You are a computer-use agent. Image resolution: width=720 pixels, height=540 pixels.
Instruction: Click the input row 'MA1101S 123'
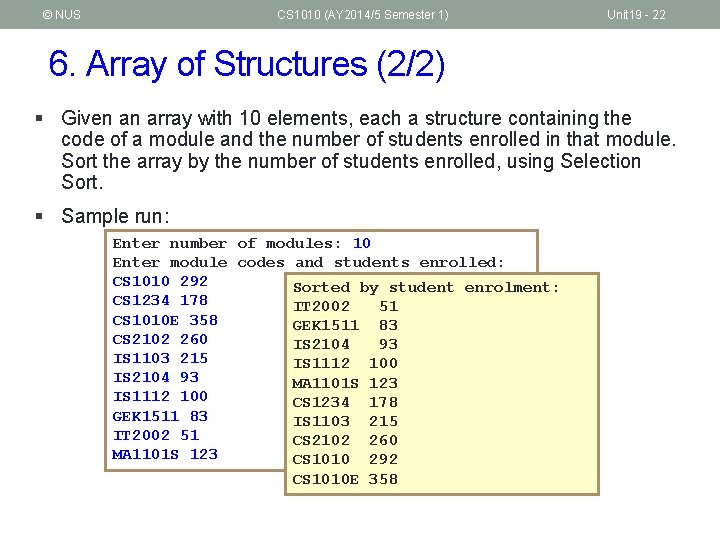[165, 455]
